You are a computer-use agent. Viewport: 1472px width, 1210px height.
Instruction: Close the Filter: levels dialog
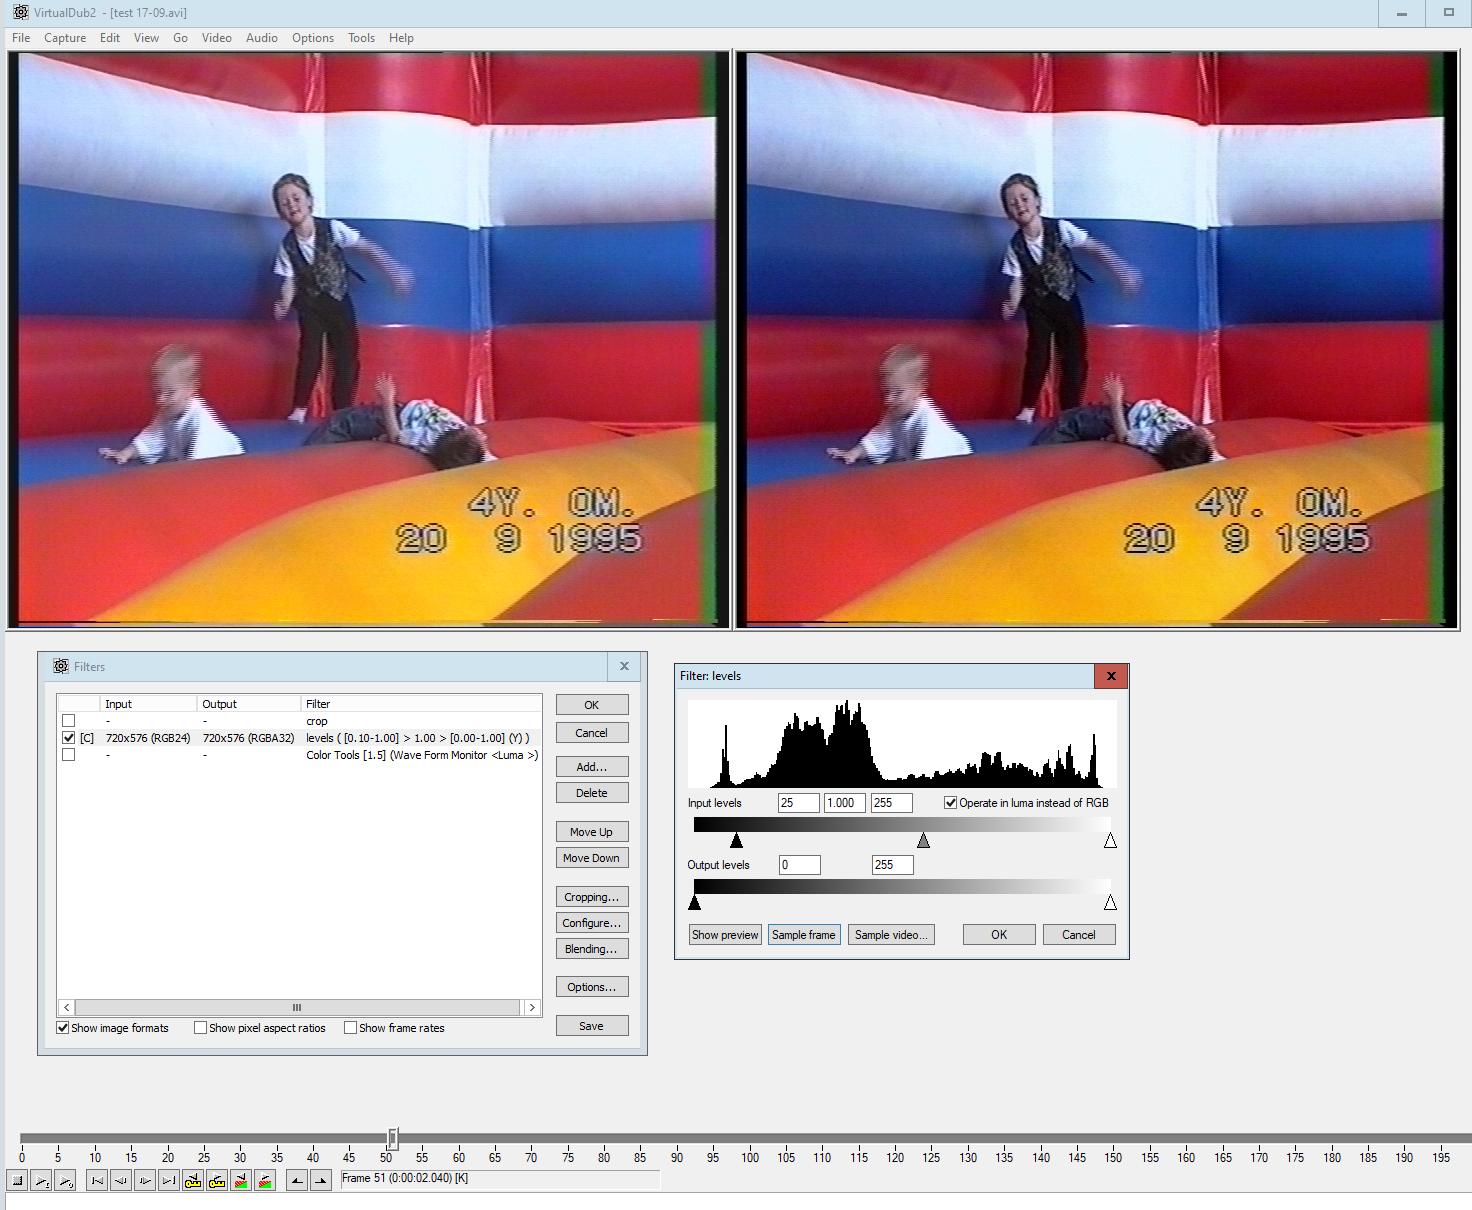point(1111,676)
